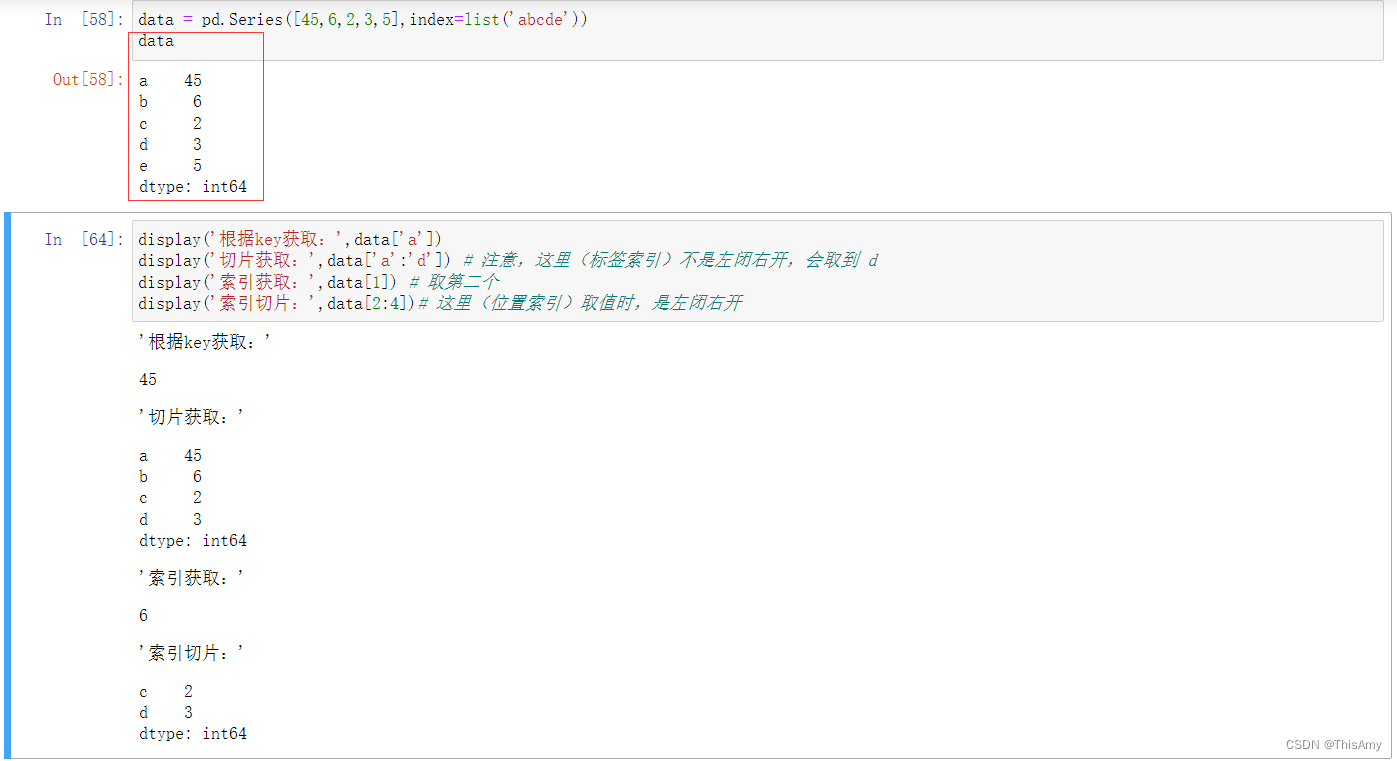Click 'dtype: int64' in Out[58] output
The image size is (1397, 761).
(x=193, y=187)
